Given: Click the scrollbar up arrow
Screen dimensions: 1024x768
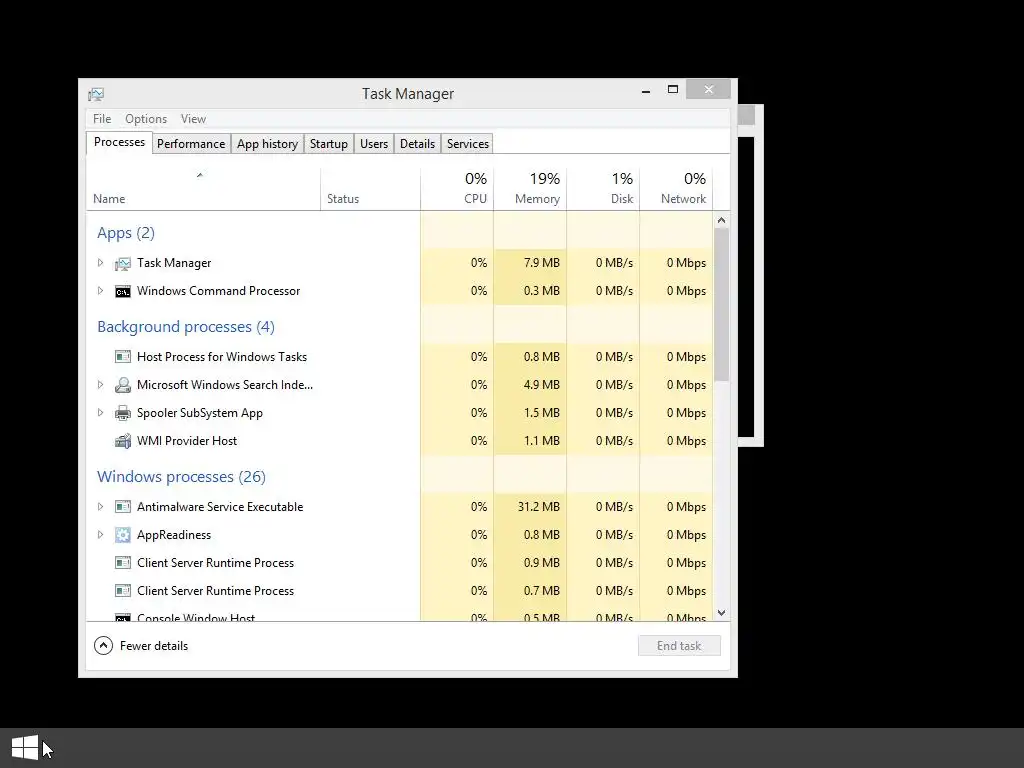Looking at the screenshot, I should 721,220.
